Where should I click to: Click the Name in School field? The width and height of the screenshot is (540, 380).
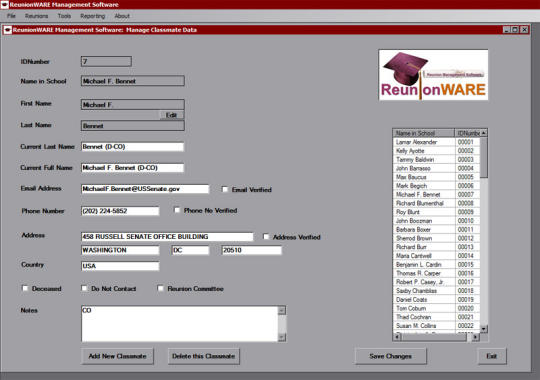[x=133, y=81]
